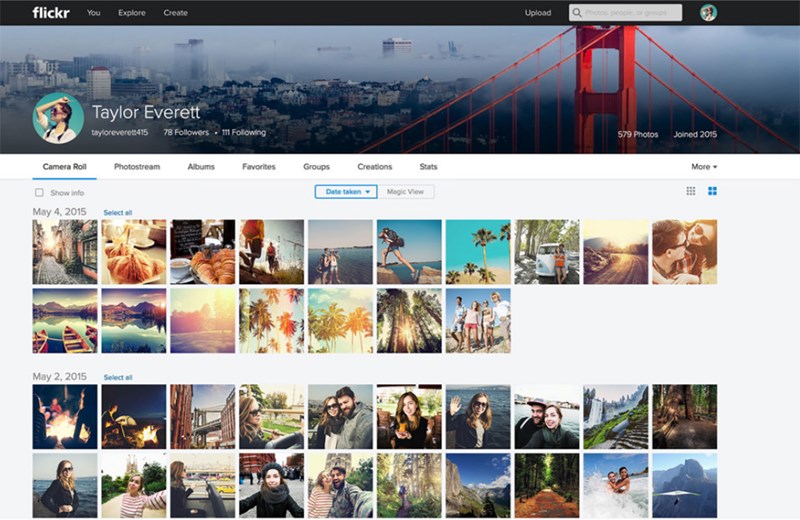This screenshot has height=520, width=800.
Task: Open the VW van photo
Action: 547,252
